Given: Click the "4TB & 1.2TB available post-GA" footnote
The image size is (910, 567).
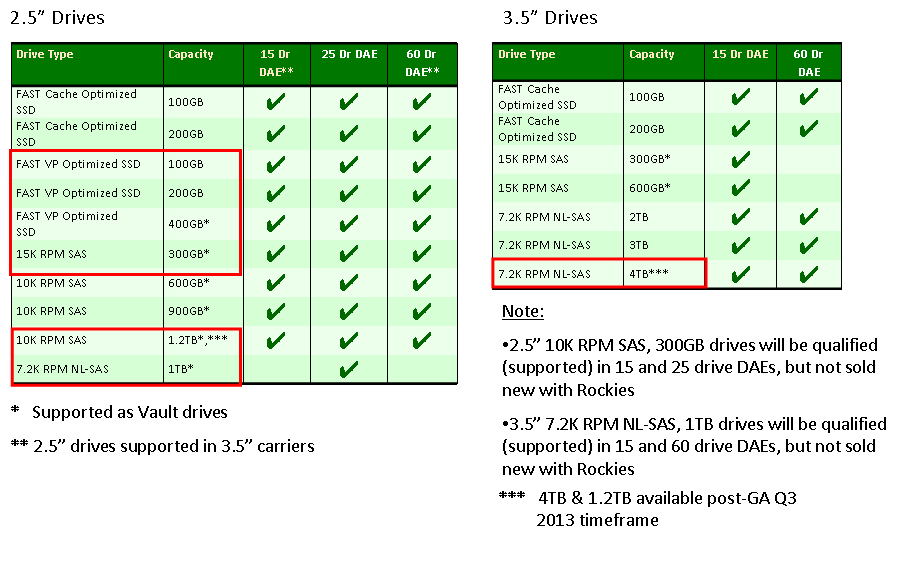Looking at the screenshot, I should point(666,509).
